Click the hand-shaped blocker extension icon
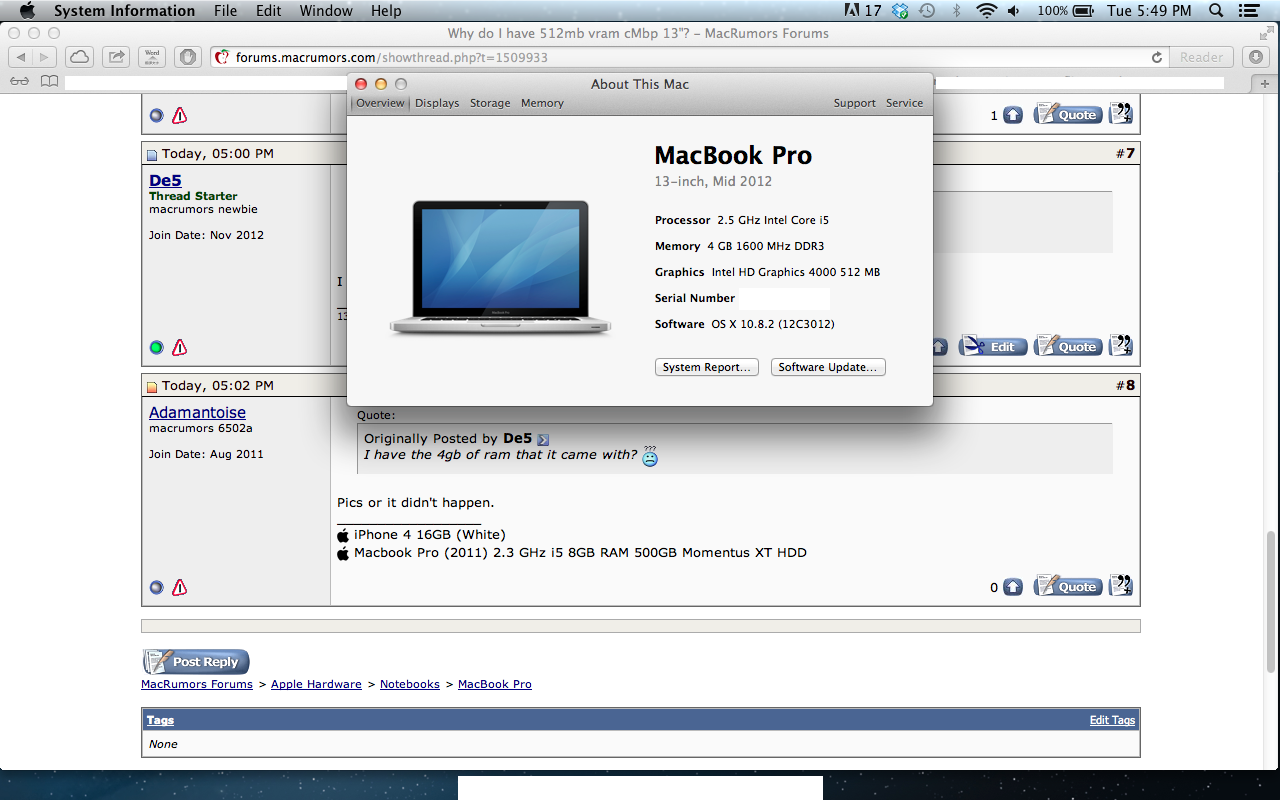The image size is (1280, 800). click(188, 57)
